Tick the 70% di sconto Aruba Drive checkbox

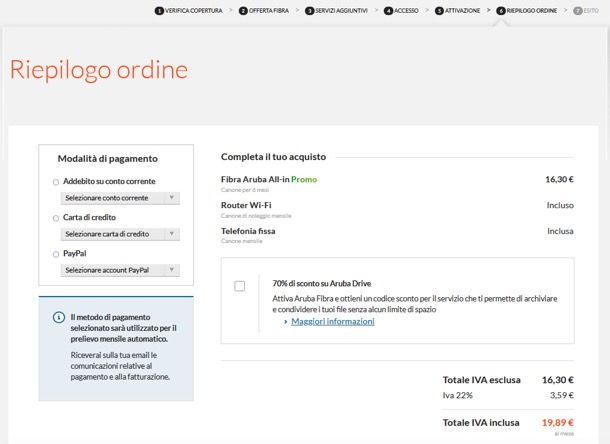coord(240,286)
